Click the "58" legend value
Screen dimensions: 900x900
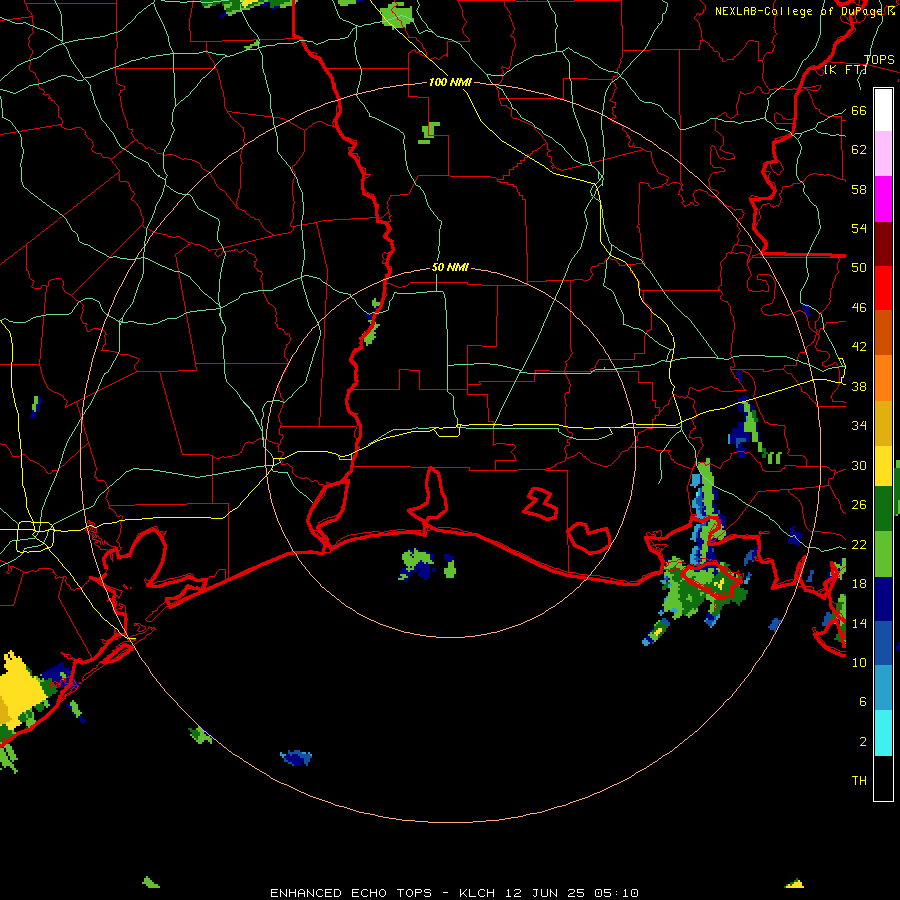click(859, 189)
